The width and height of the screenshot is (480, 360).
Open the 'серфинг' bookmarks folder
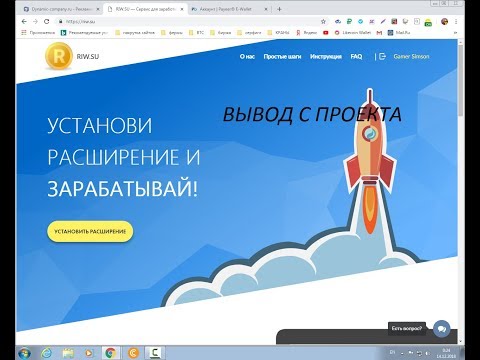click(x=249, y=33)
